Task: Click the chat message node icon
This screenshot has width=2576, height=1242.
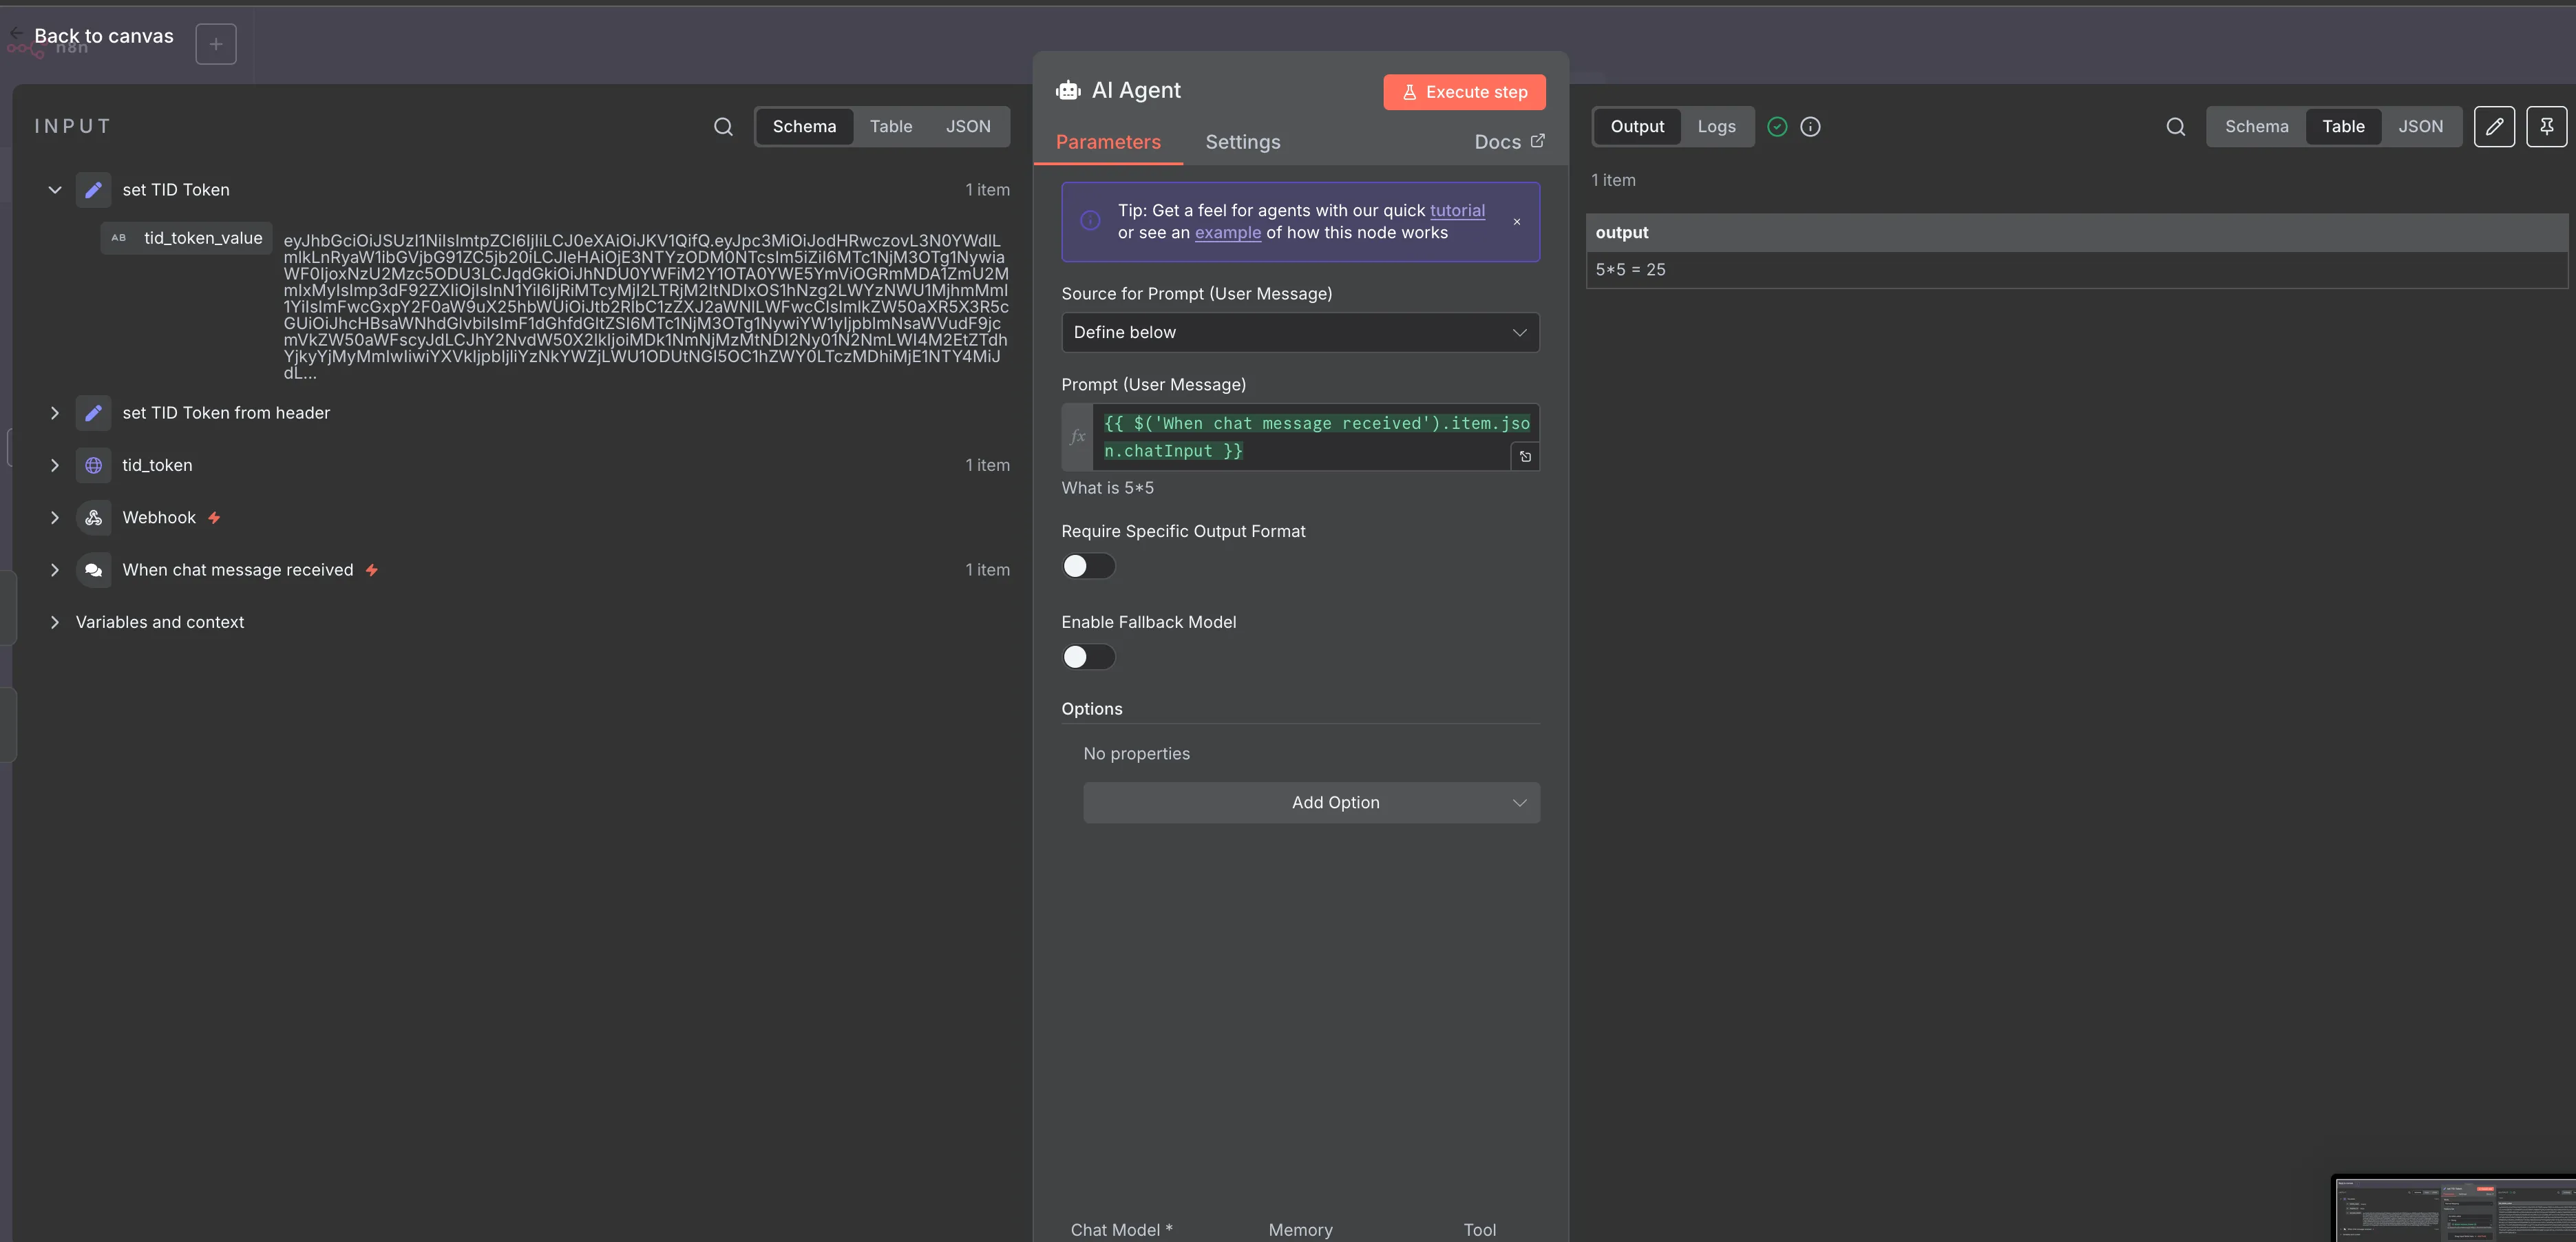Action: [x=93, y=570]
